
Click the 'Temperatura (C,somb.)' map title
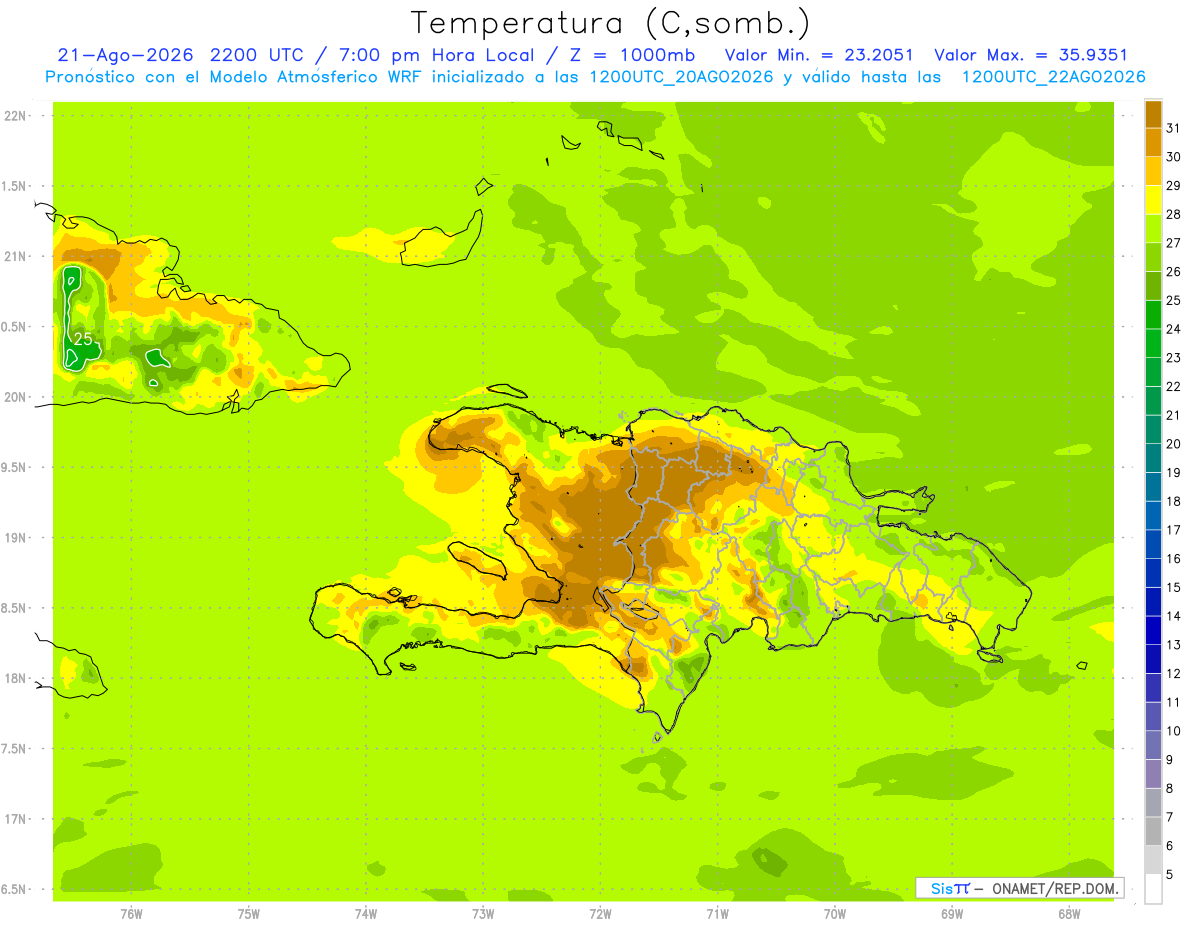(610, 23)
